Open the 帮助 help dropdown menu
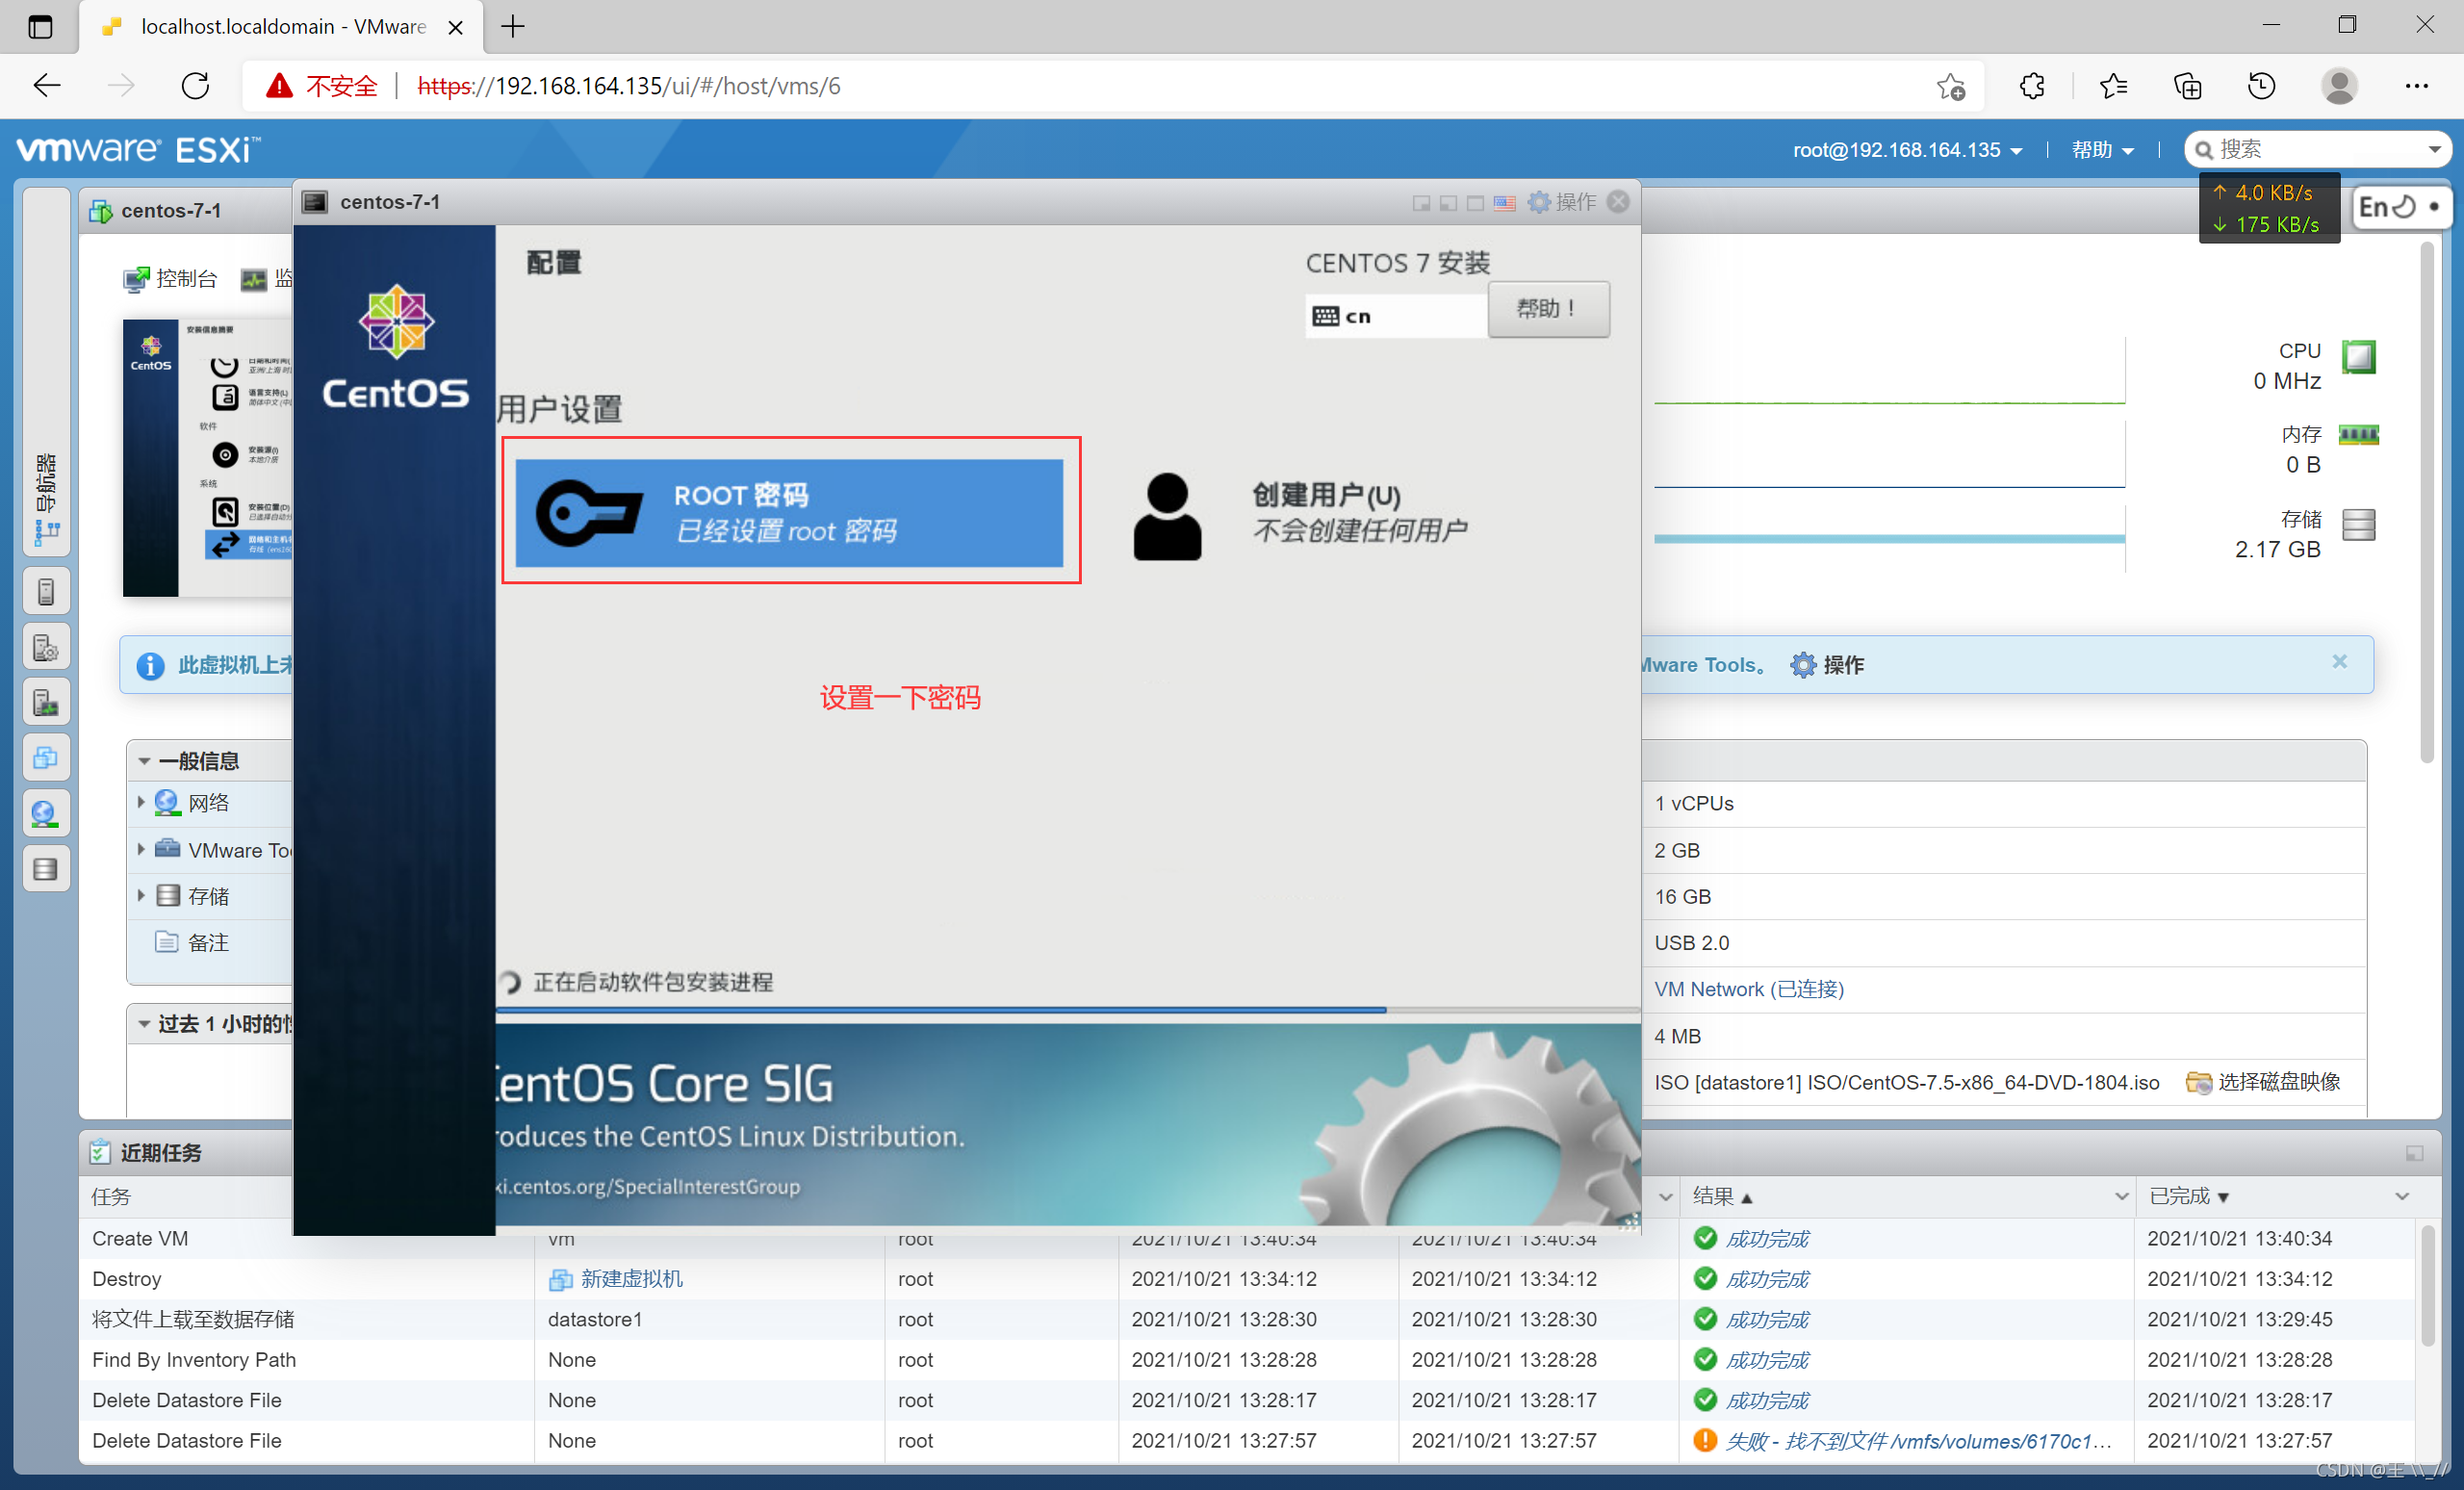This screenshot has width=2464, height=1490. click(x=2102, y=150)
